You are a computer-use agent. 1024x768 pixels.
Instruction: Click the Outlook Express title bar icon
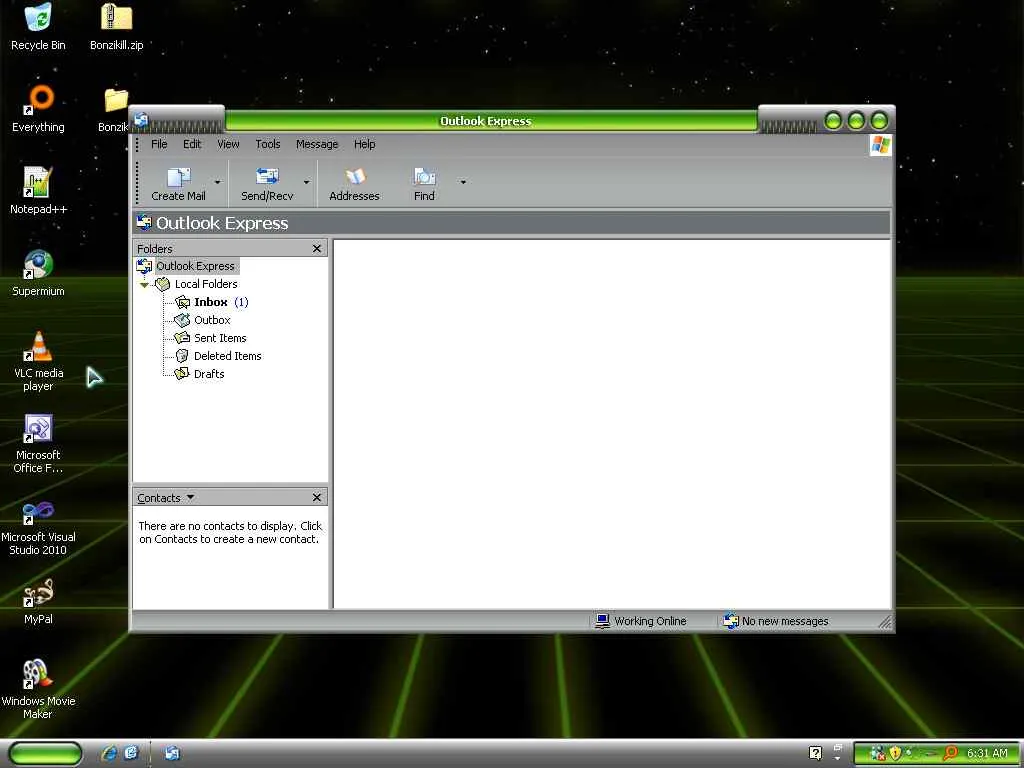click(141, 120)
